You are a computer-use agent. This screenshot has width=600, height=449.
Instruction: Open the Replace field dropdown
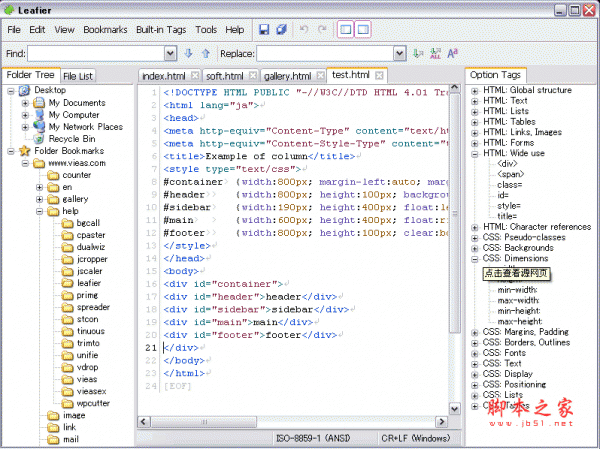[x=400, y=53]
